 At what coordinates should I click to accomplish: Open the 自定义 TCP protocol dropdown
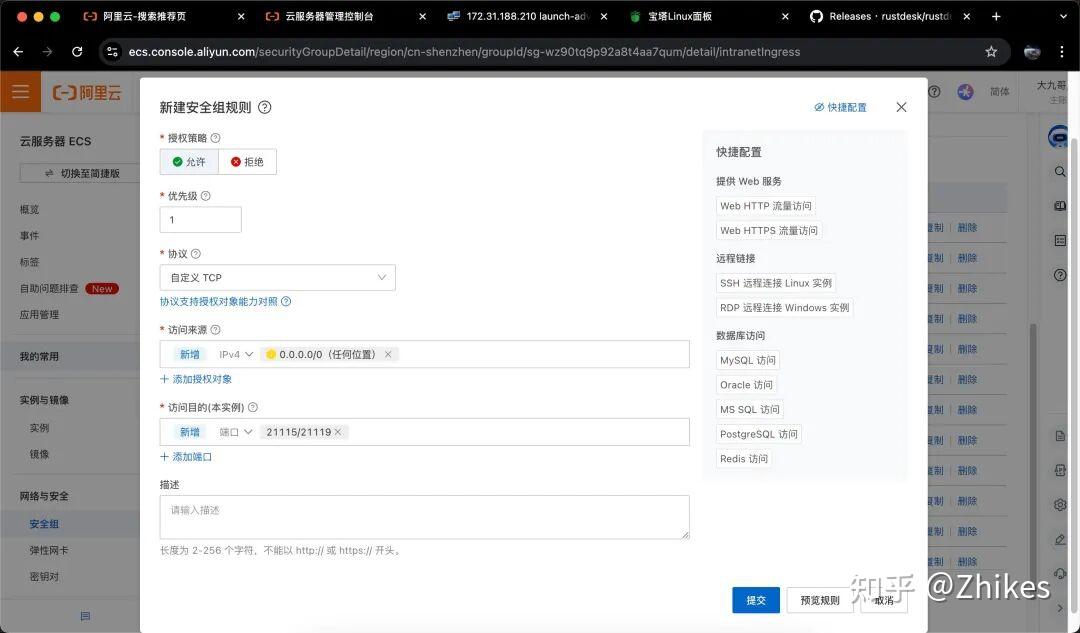click(277, 278)
